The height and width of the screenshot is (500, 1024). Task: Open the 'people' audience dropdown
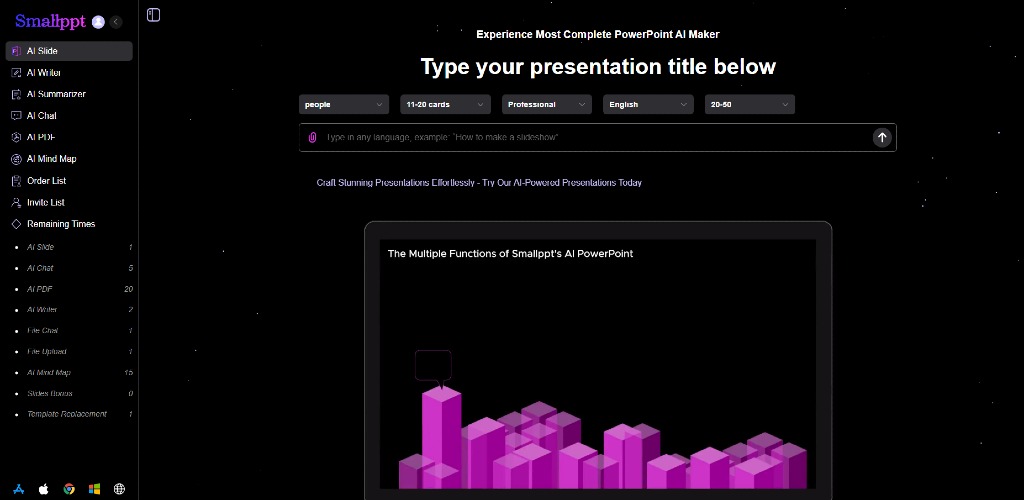click(x=344, y=104)
